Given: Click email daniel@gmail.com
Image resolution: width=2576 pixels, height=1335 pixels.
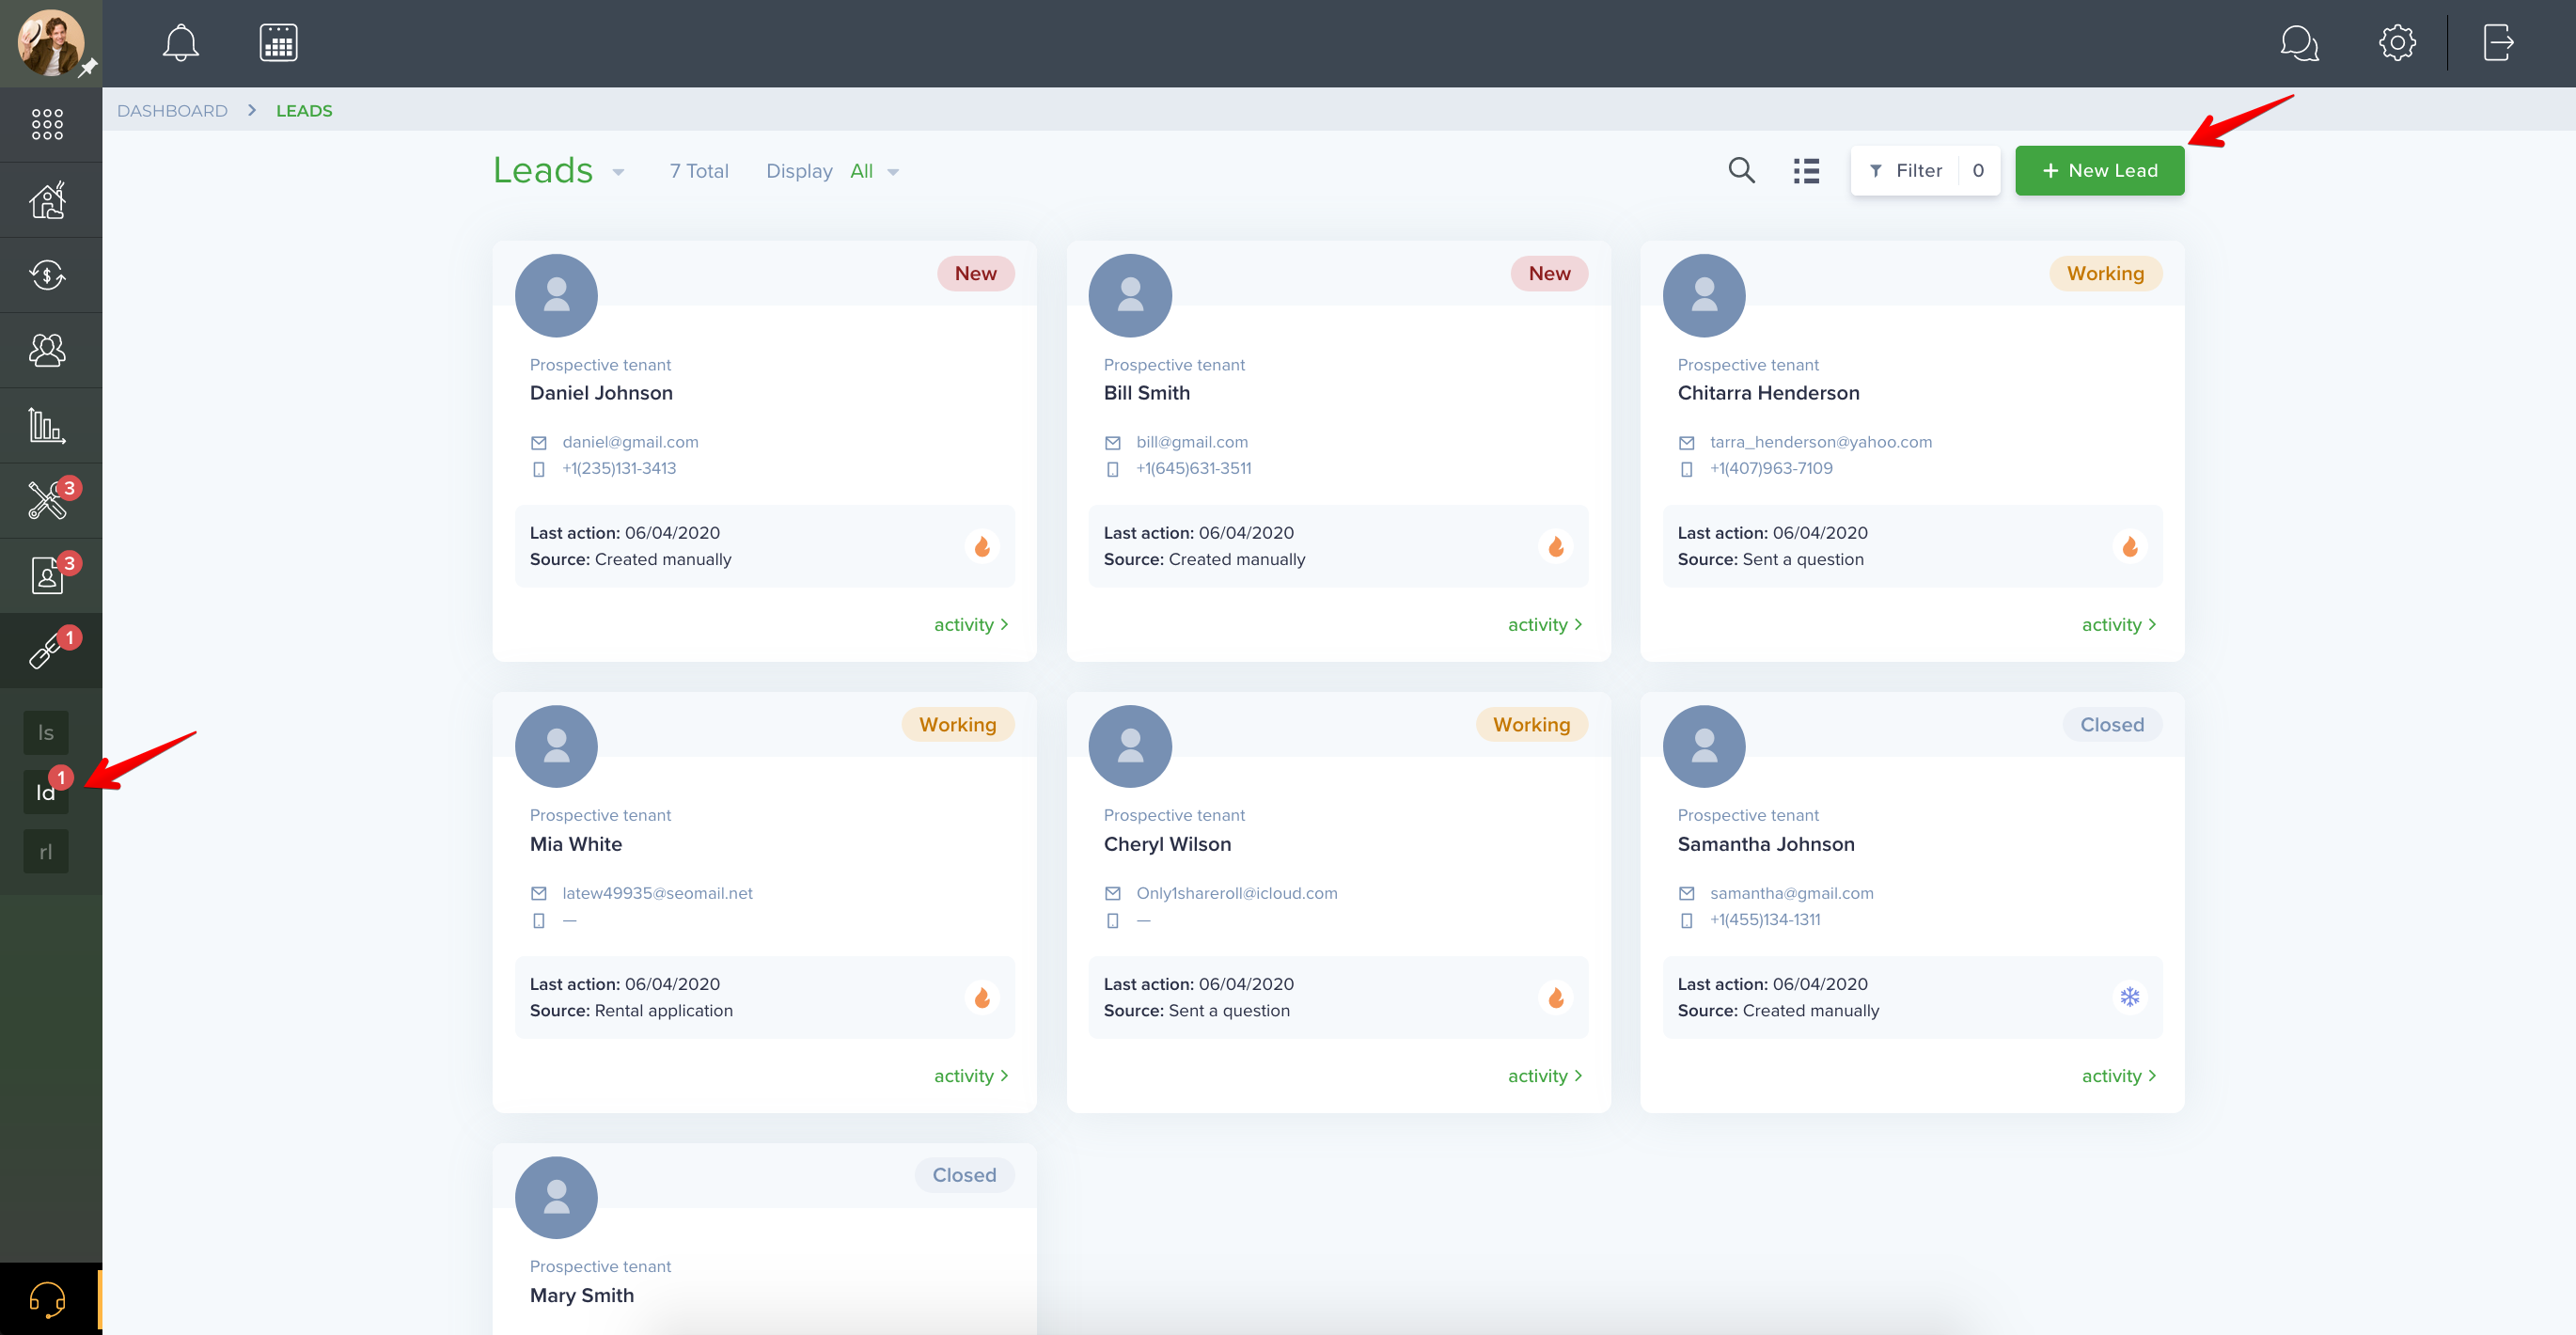Looking at the screenshot, I should 630,442.
